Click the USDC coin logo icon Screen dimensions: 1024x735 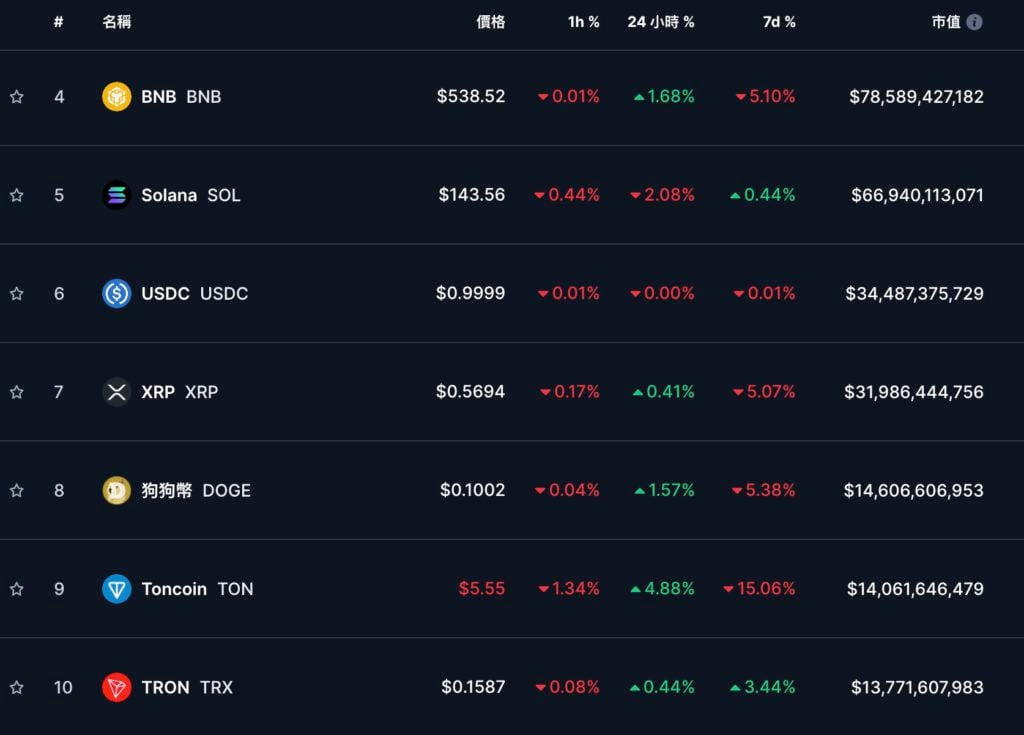click(117, 293)
